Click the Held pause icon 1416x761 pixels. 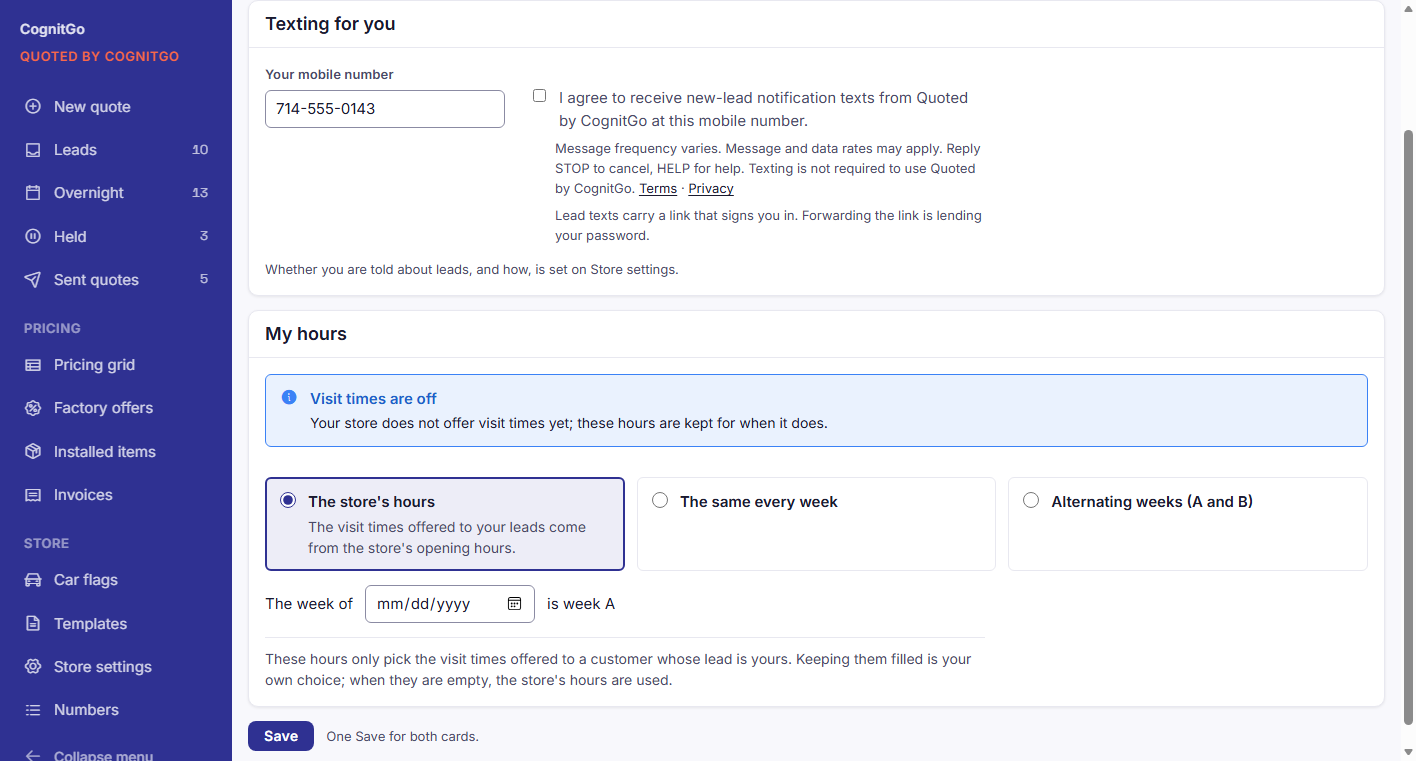(x=33, y=237)
